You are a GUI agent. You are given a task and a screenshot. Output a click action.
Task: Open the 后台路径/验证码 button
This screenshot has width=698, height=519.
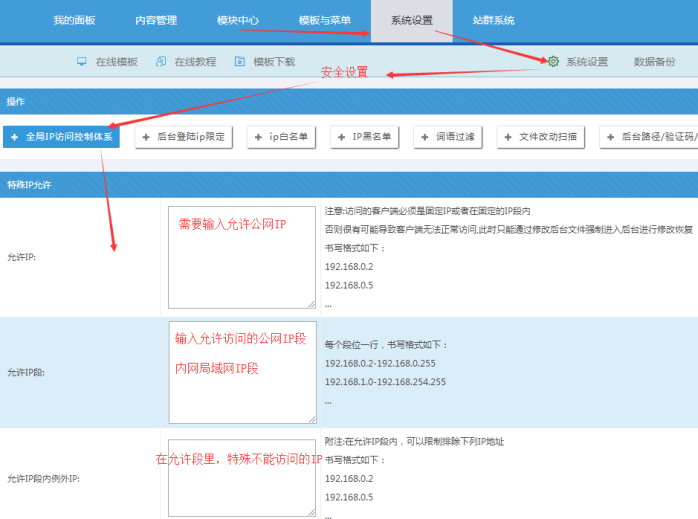pyautogui.click(x=652, y=137)
